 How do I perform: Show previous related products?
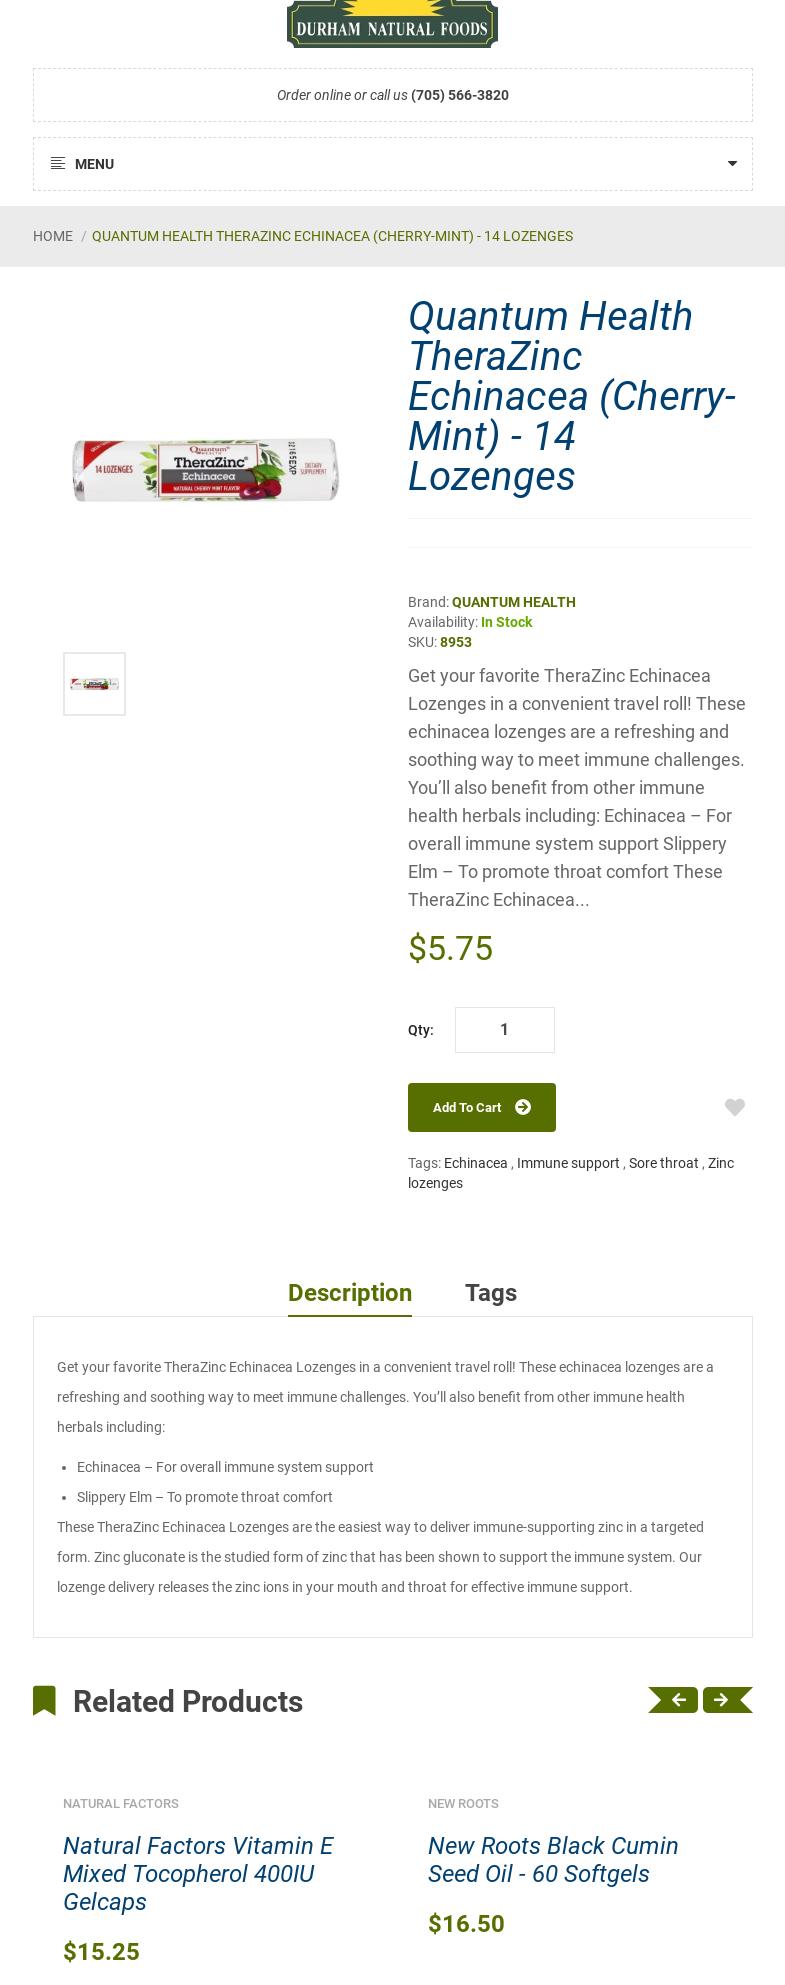pyautogui.click(x=674, y=1700)
